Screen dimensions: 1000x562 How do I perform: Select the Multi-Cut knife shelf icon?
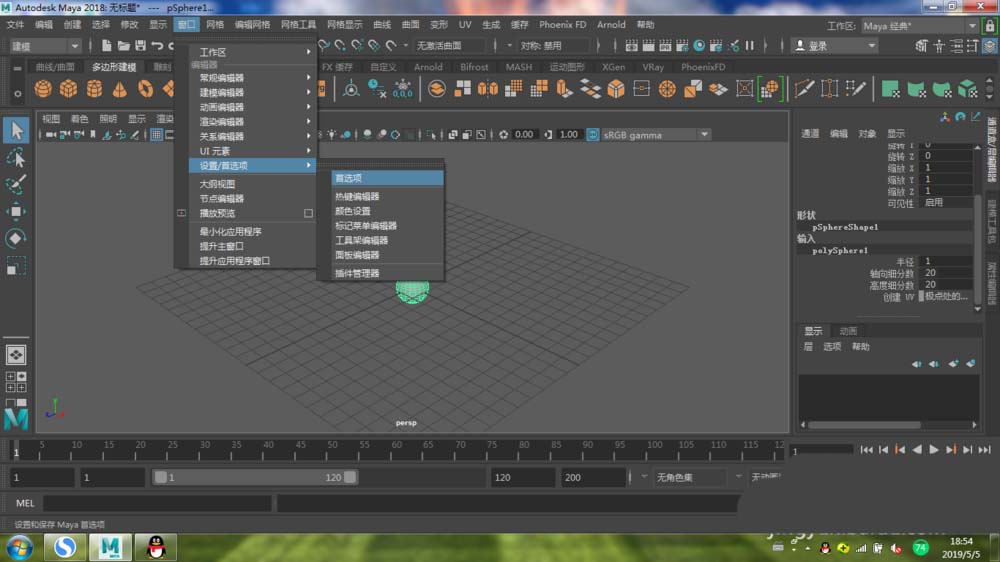click(804, 89)
